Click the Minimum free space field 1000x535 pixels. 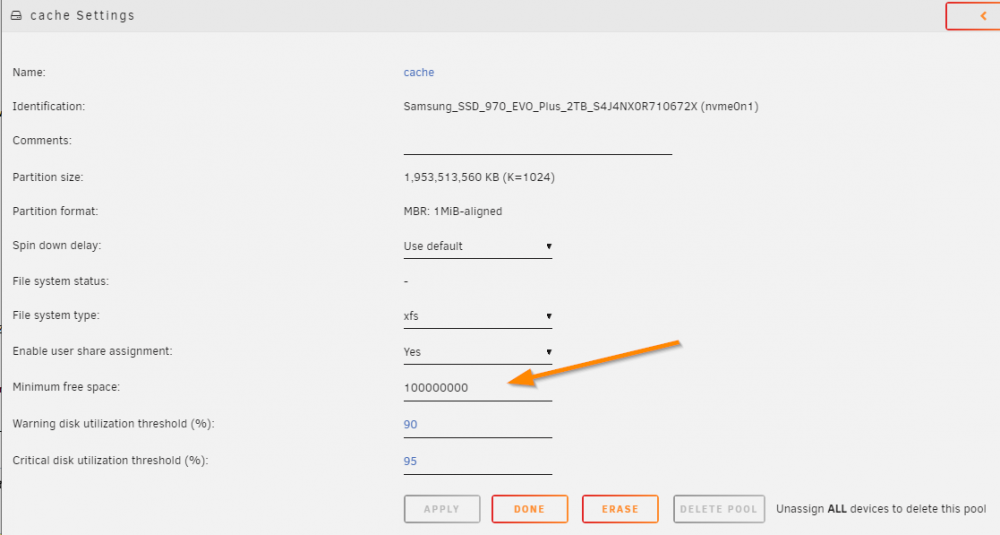pos(478,388)
